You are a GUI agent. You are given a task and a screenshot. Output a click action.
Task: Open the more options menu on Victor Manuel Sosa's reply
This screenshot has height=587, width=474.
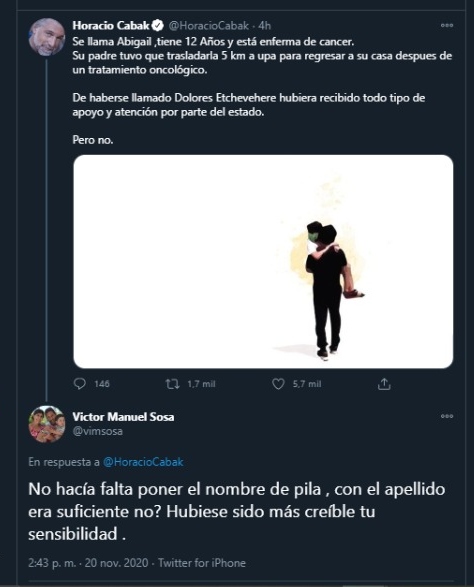447,416
